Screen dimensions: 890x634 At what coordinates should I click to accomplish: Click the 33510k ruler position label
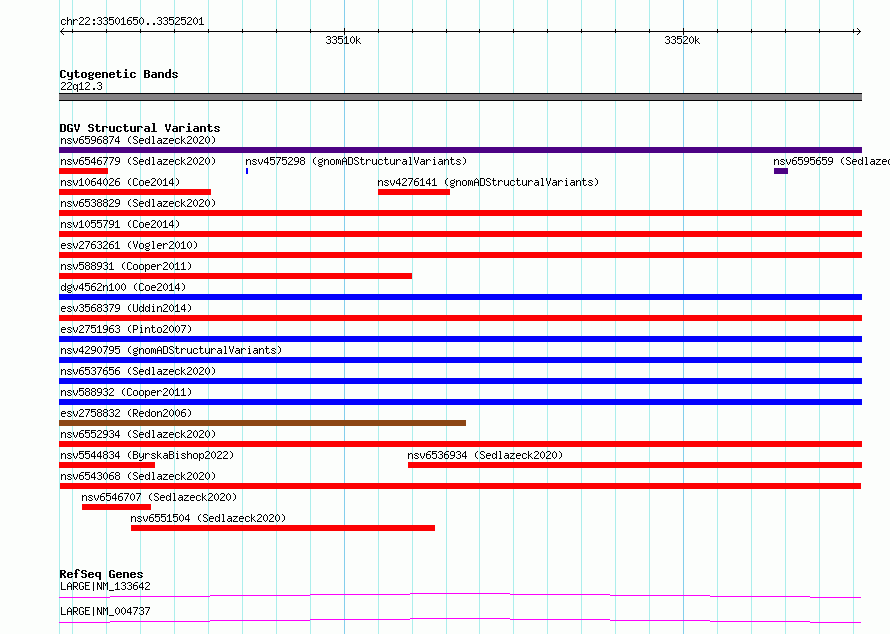(343, 40)
